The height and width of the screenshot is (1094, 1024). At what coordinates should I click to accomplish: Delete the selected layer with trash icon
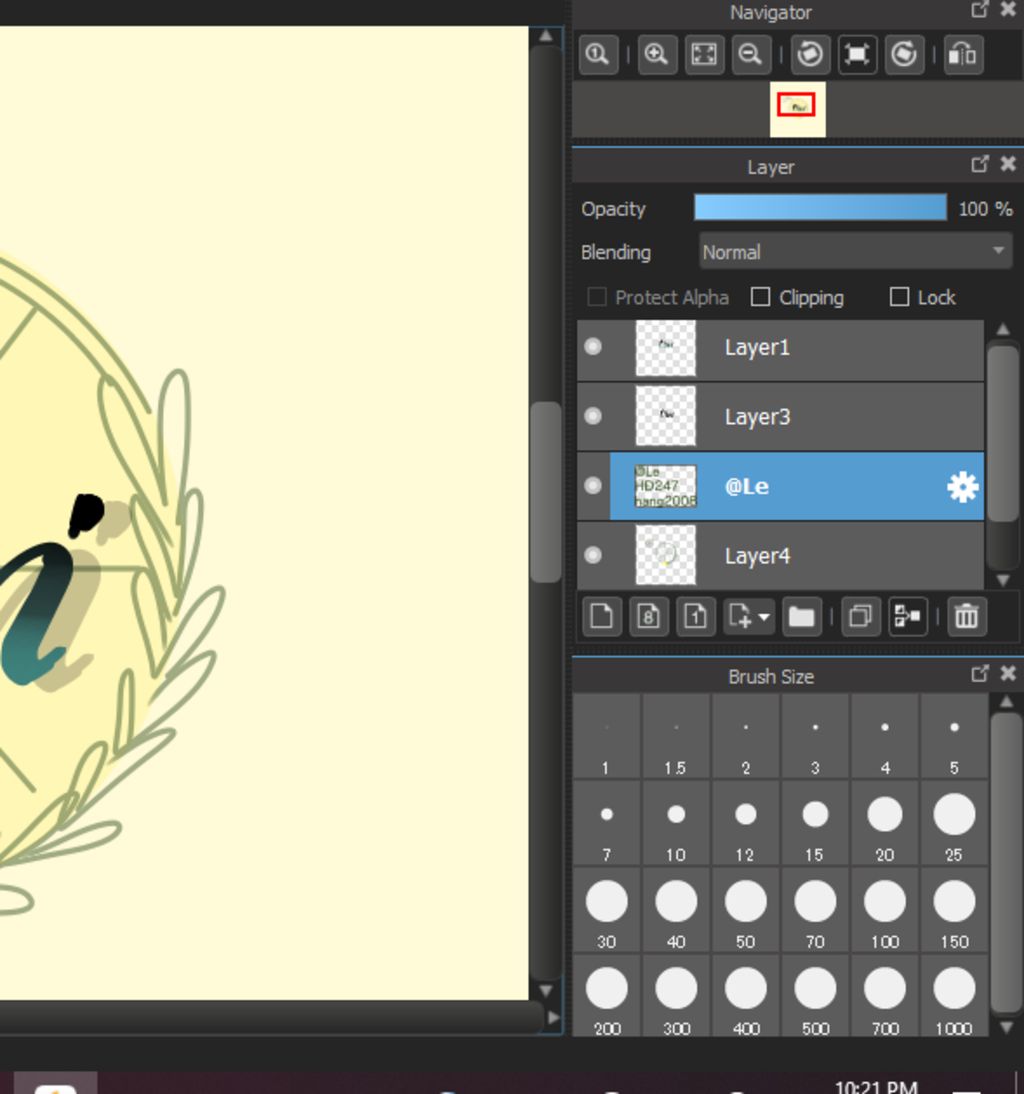coord(967,617)
